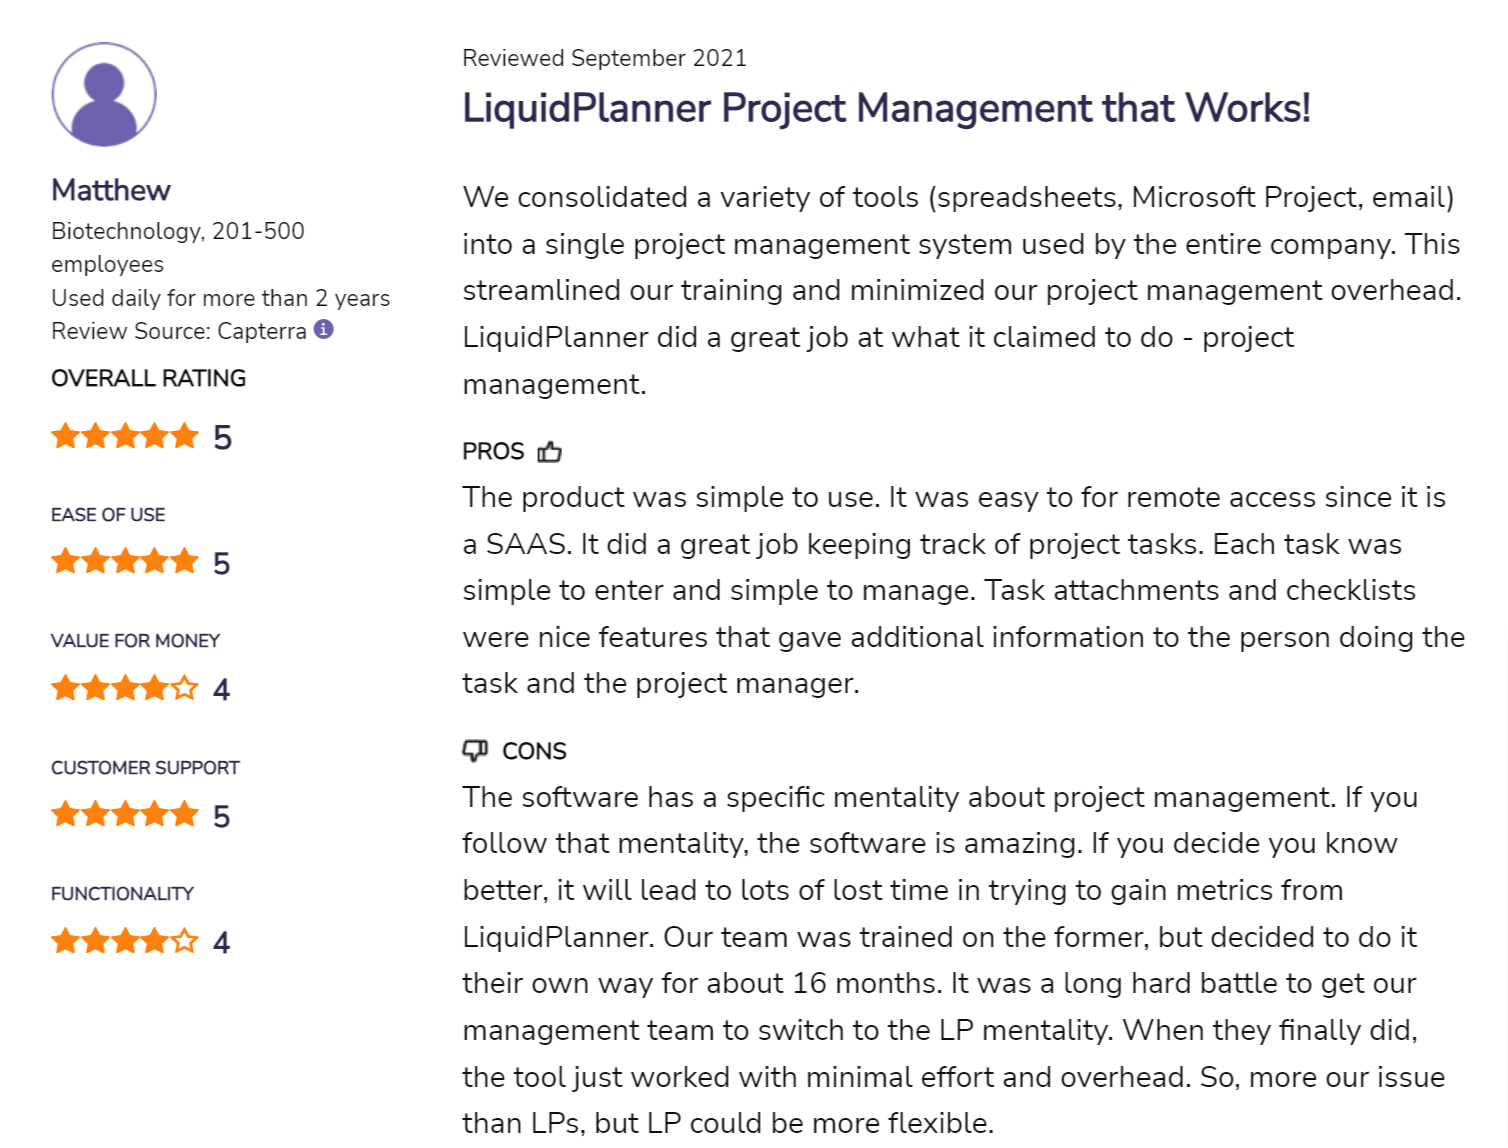Click the Capterra review source info icon

[323, 329]
